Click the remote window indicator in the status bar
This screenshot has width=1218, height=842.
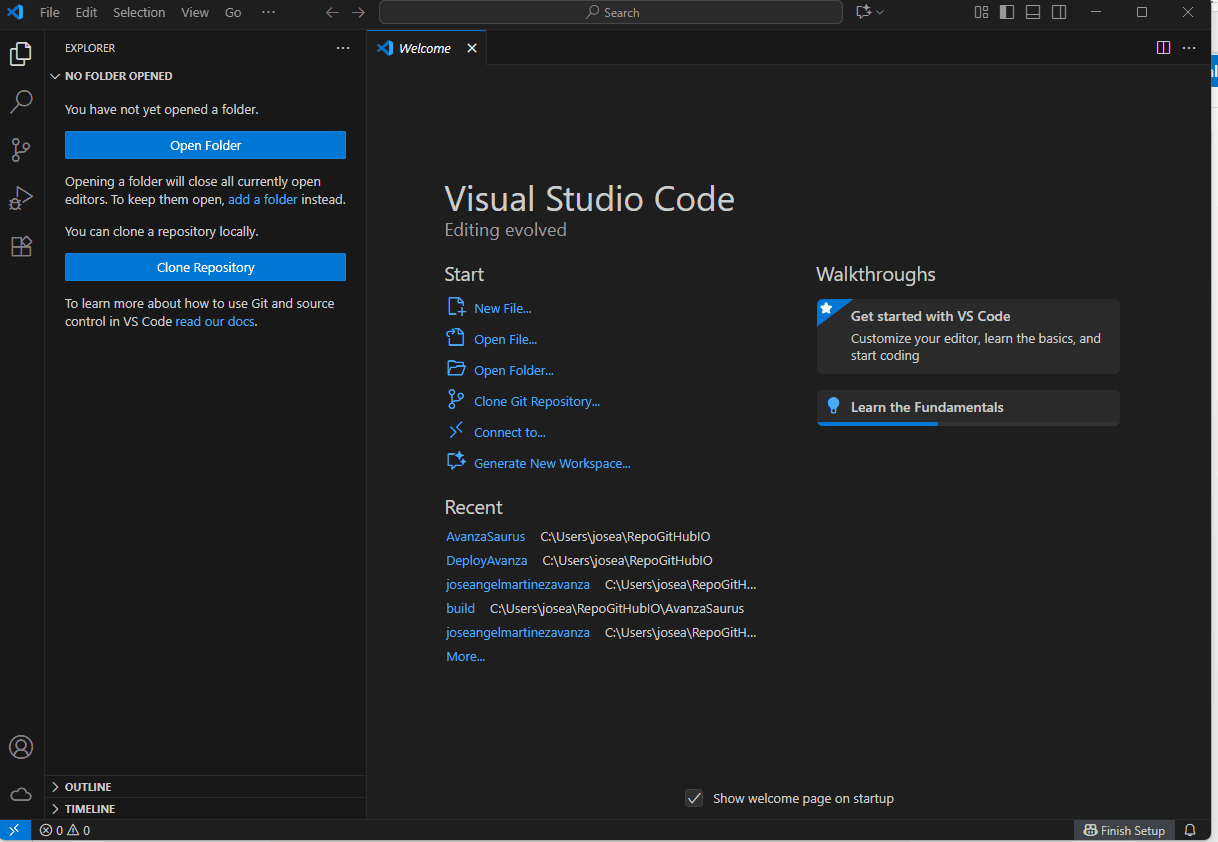(x=14, y=830)
